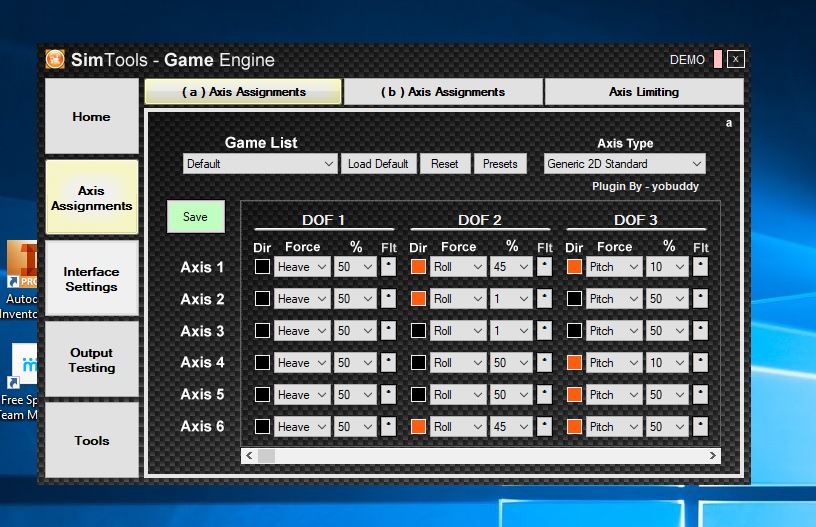The width and height of the screenshot is (816, 527).
Task: Open Axis 4 DOF 3 percent 10 dropdown
Action: coord(667,363)
